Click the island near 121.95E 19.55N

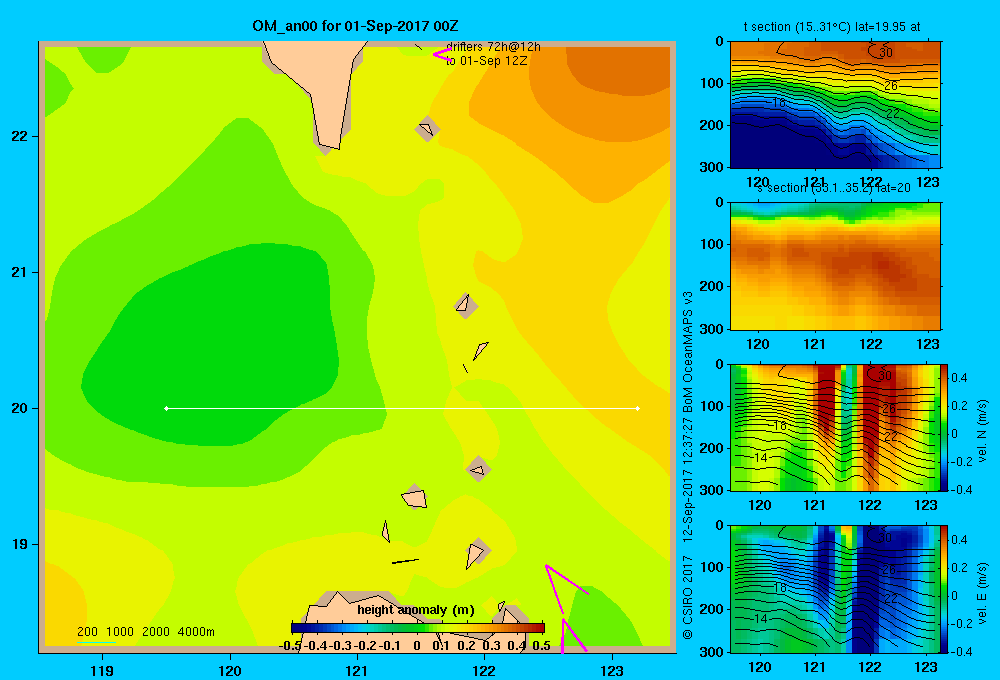(478, 470)
